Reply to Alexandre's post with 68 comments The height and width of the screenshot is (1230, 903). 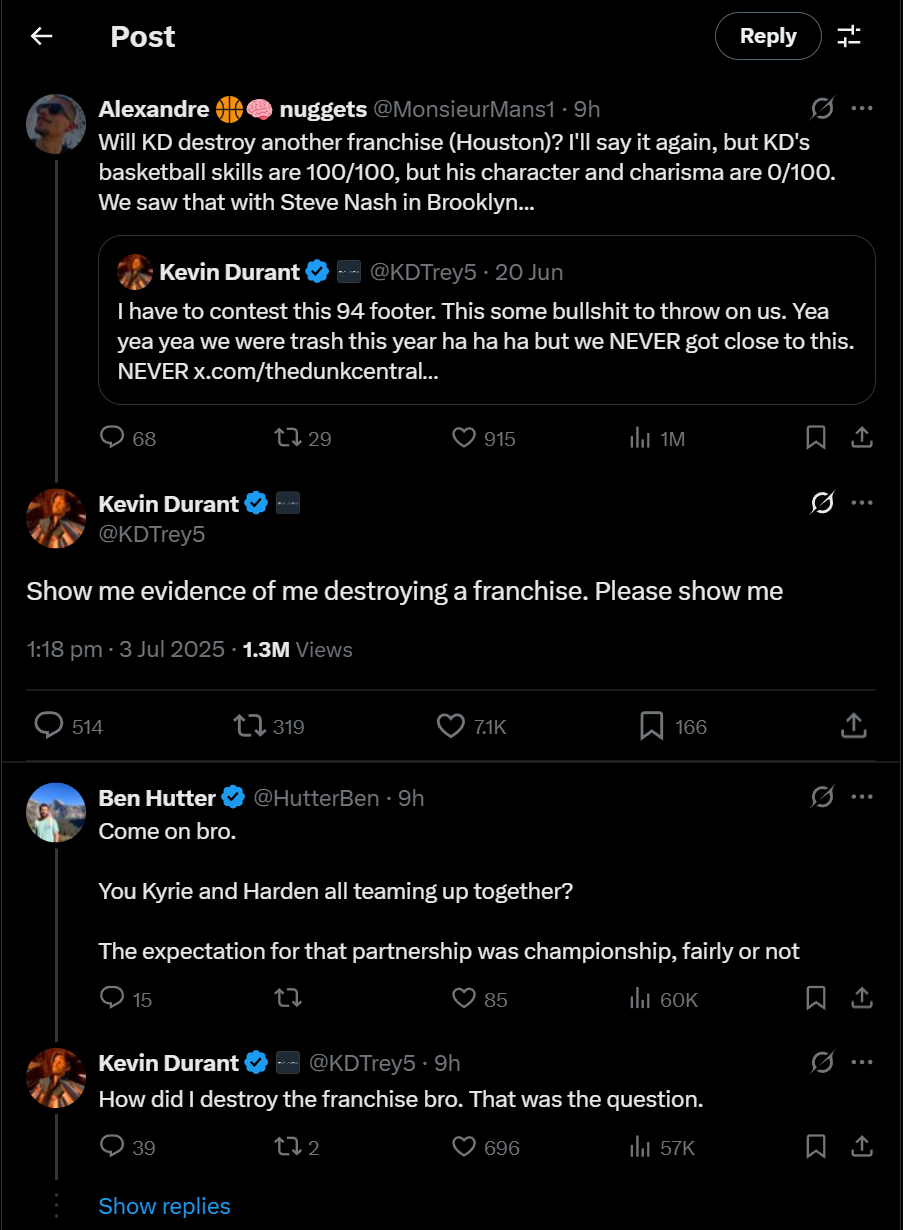129,438
